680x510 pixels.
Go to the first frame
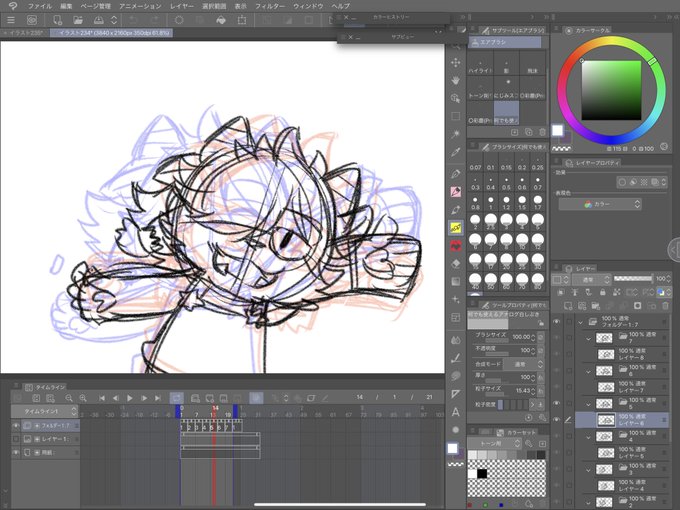pyautogui.click(x=102, y=398)
